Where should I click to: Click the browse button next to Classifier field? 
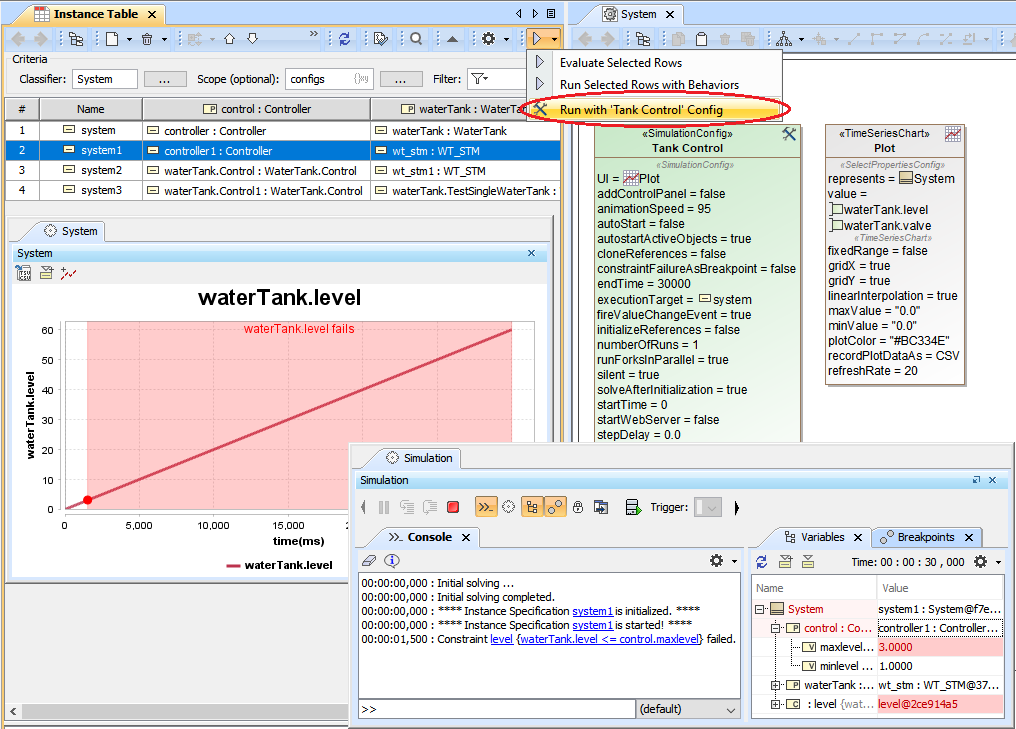coord(165,79)
